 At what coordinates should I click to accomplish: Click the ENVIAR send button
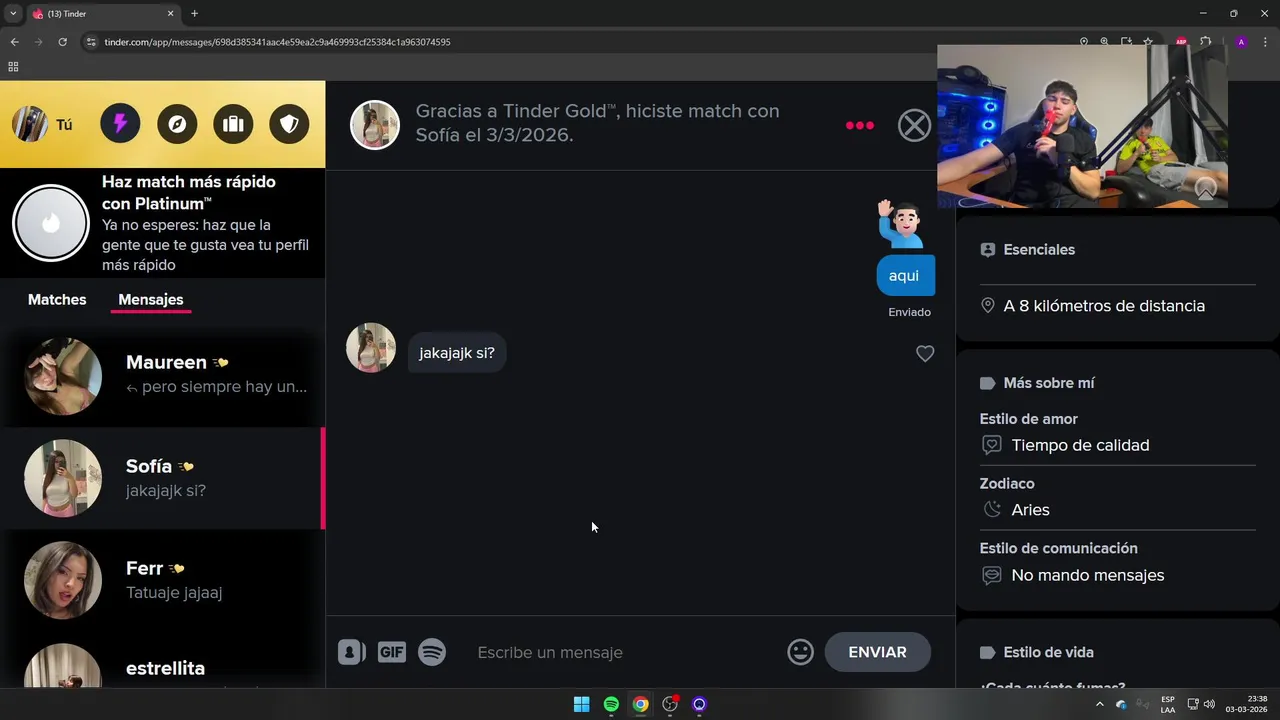point(877,652)
